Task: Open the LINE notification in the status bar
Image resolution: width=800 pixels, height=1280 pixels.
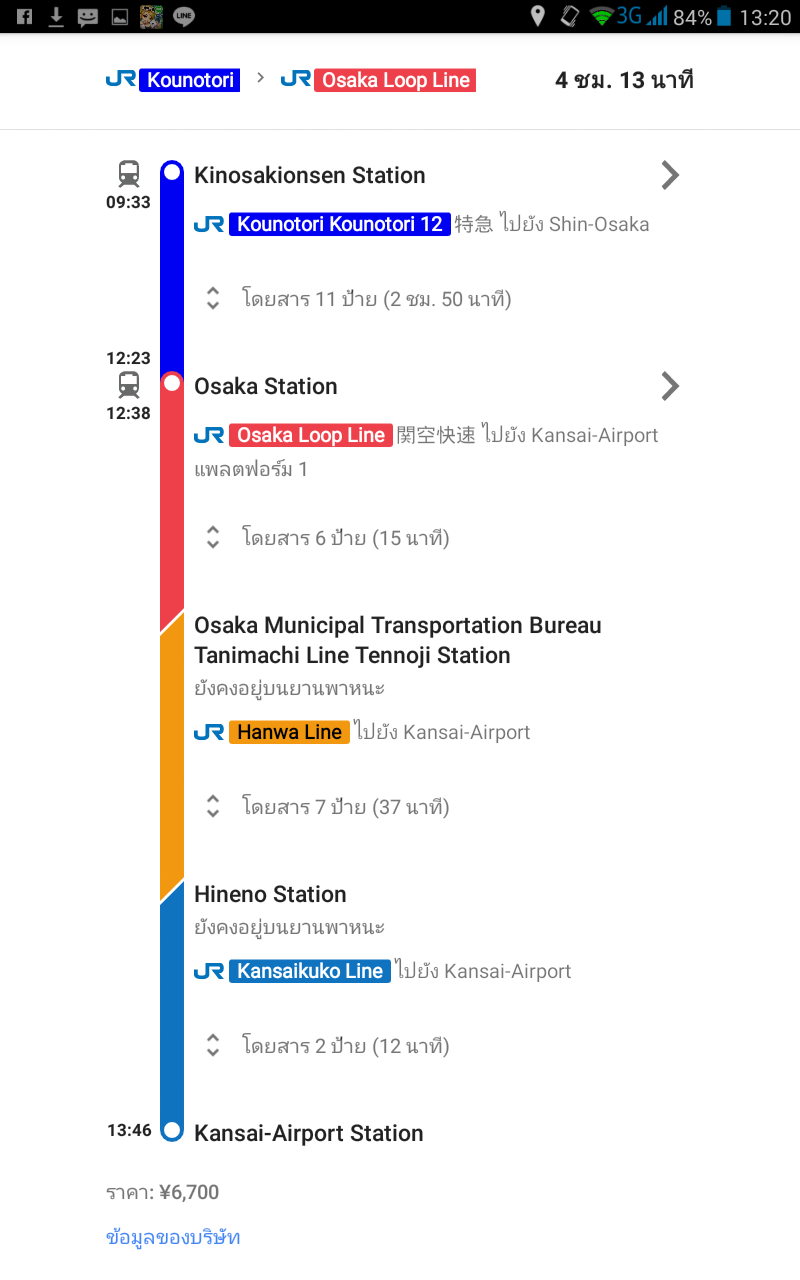Action: click(x=184, y=17)
